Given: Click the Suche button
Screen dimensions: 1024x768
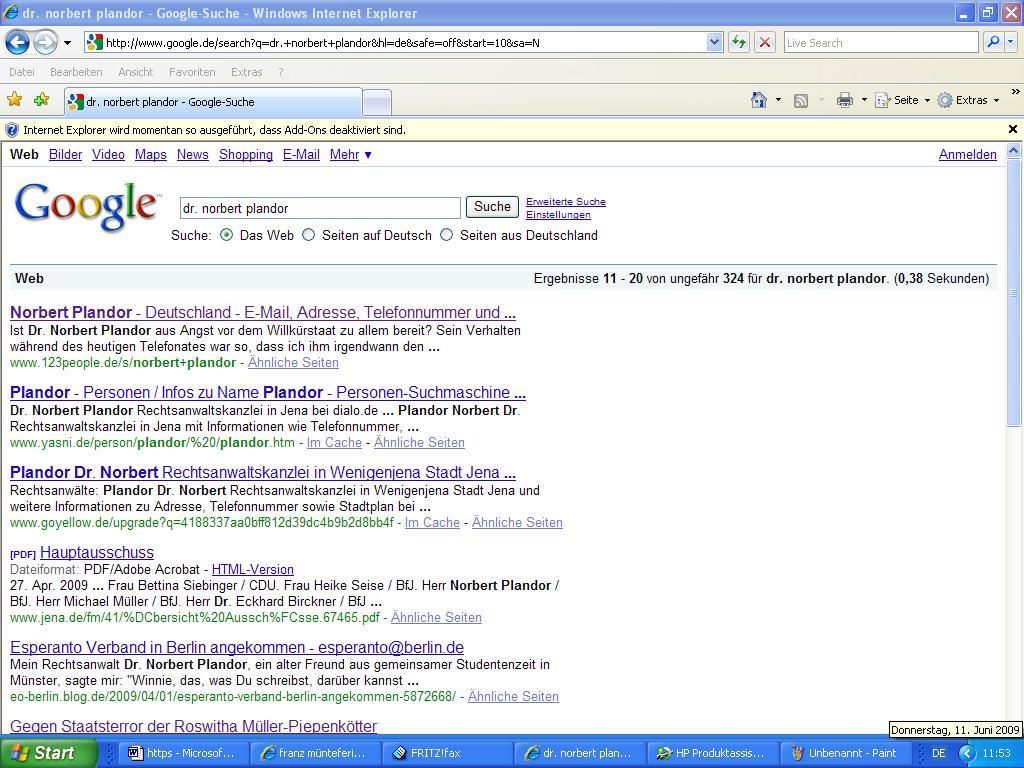Looking at the screenshot, I should click(492, 207).
